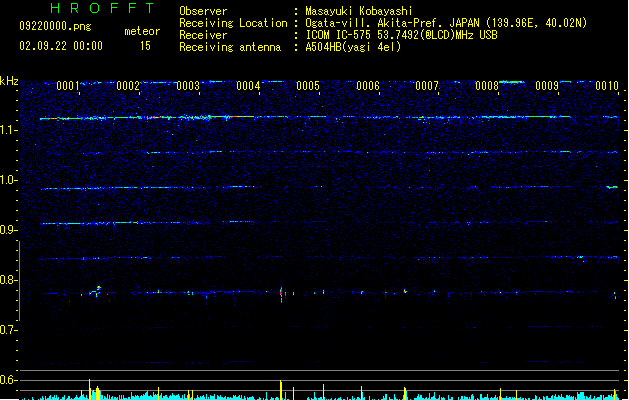Click the 0.6 frequency axis label
Viewport: 629px width, 400px height.
pyautogui.click(x=9, y=380)
